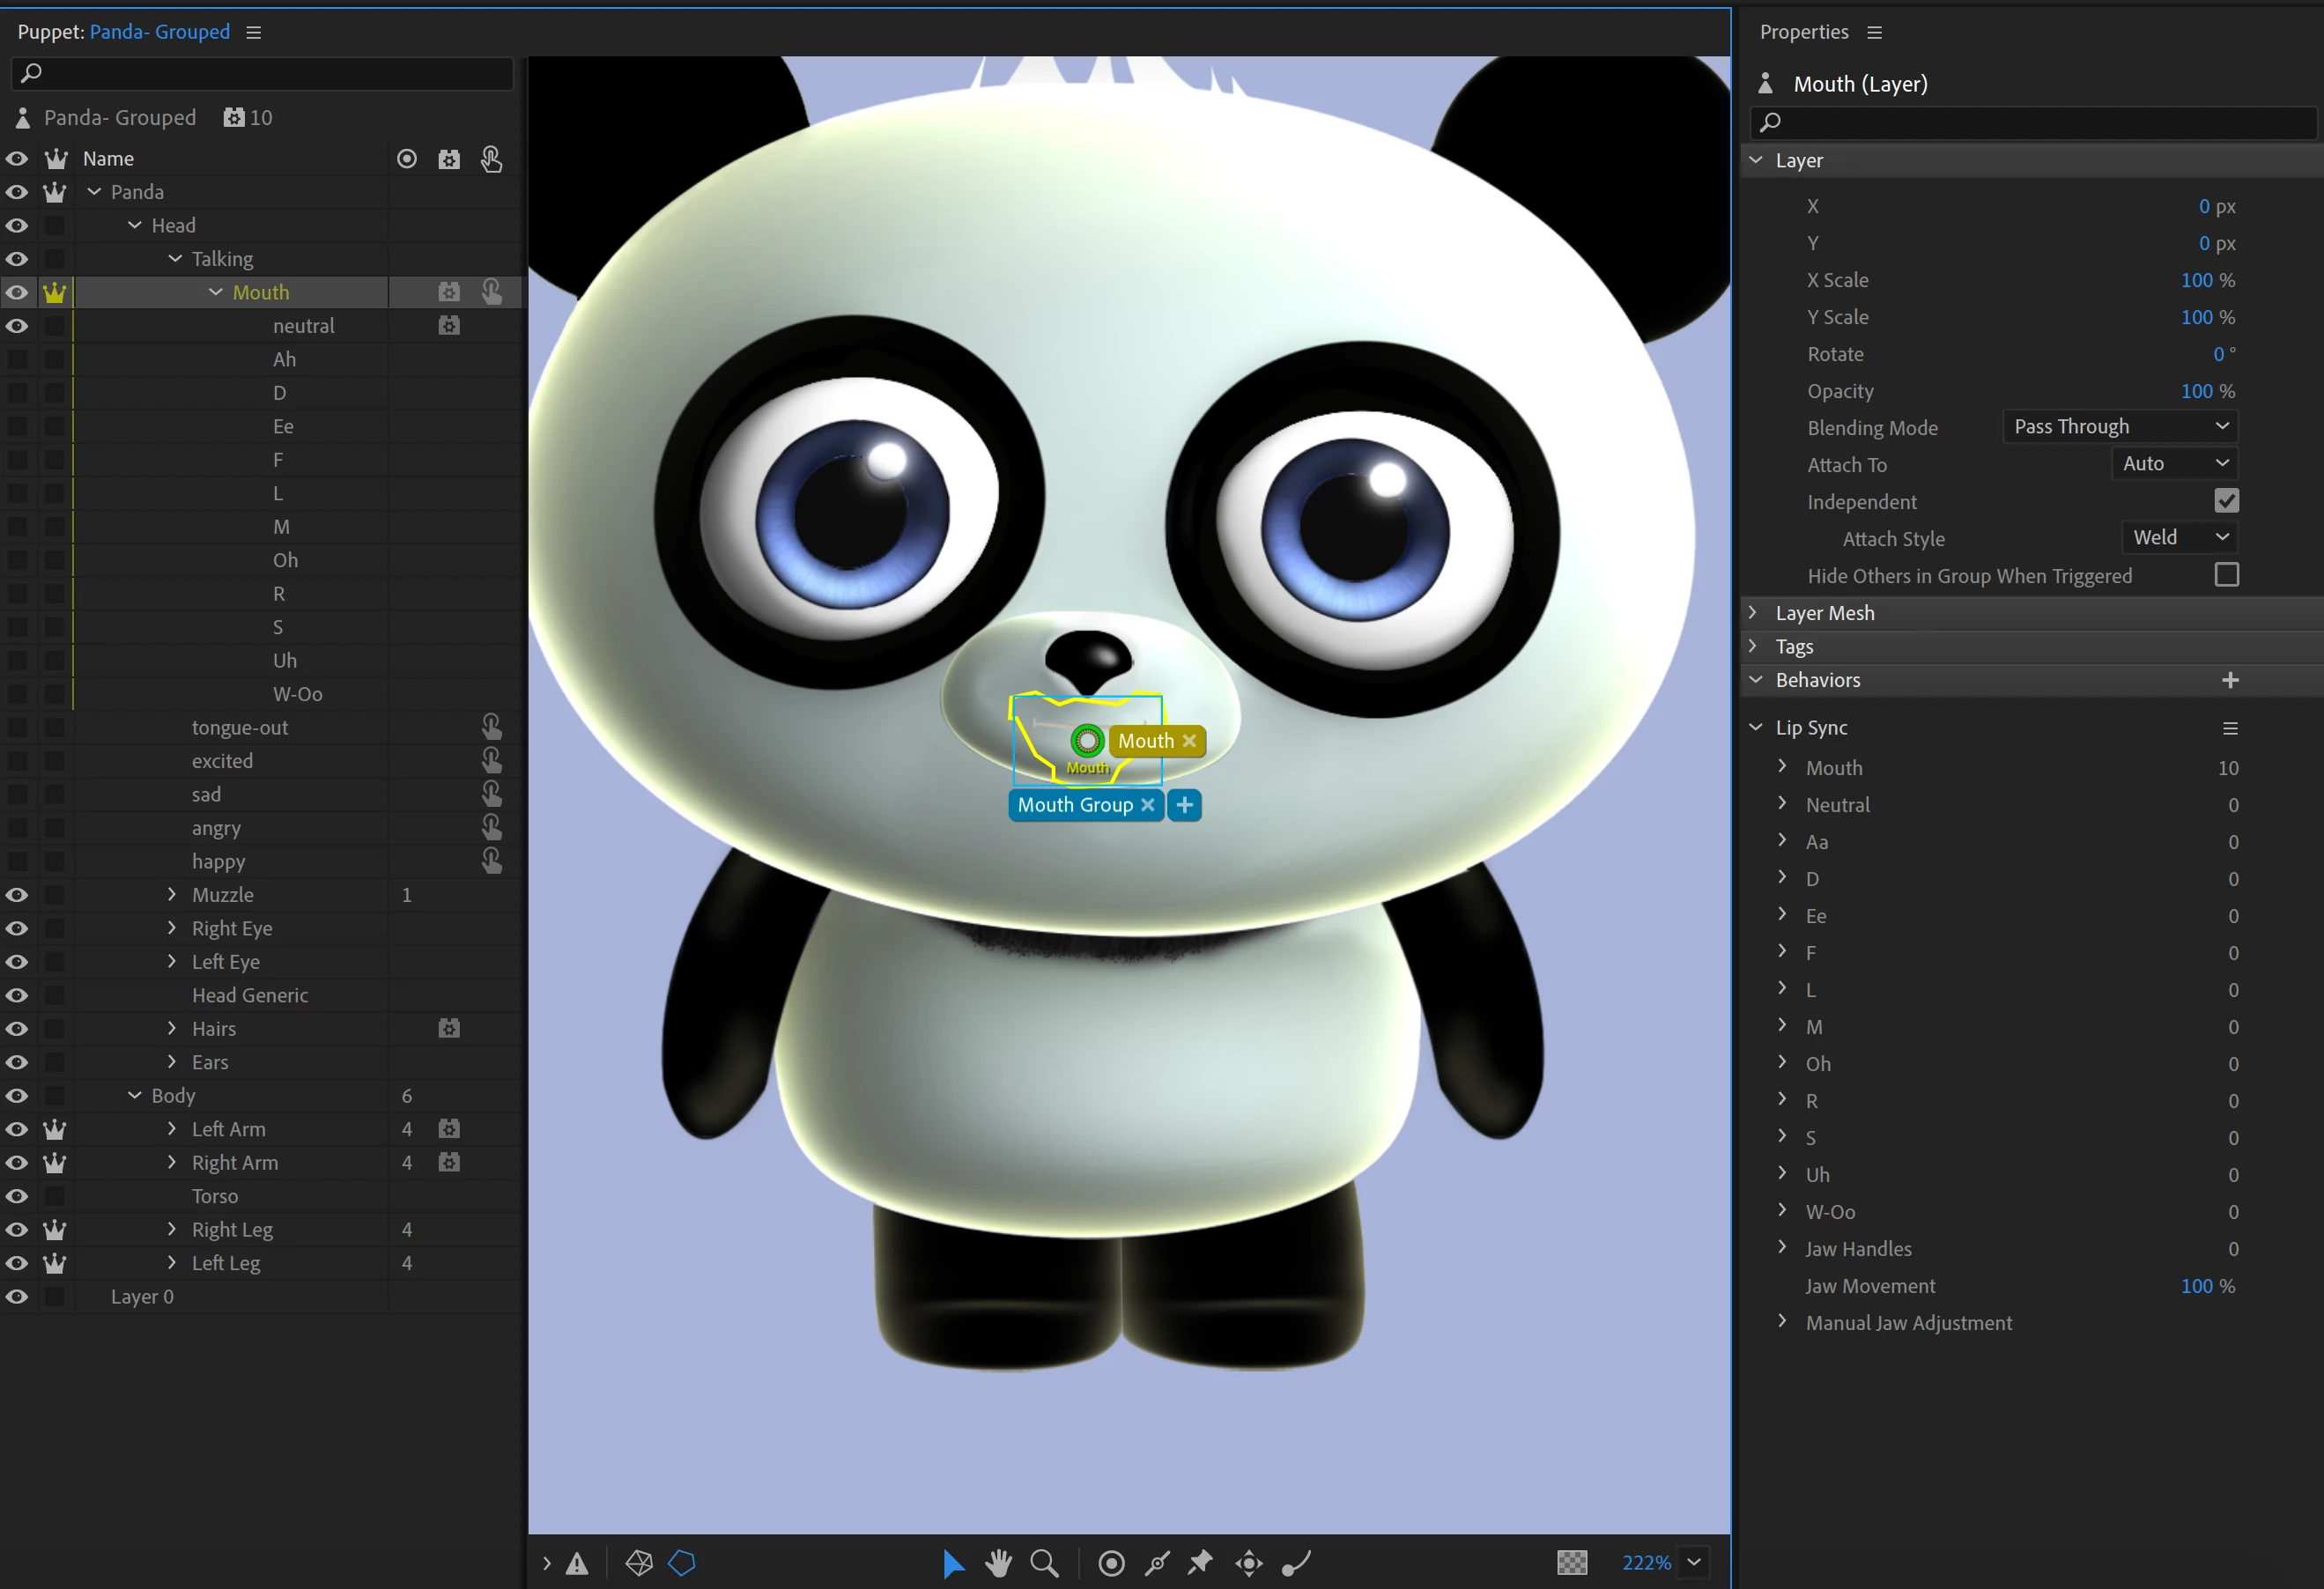This screenshot has width=2324, height=1589.
Task: Add a behavior with plus button
Action: [2229, 680]
